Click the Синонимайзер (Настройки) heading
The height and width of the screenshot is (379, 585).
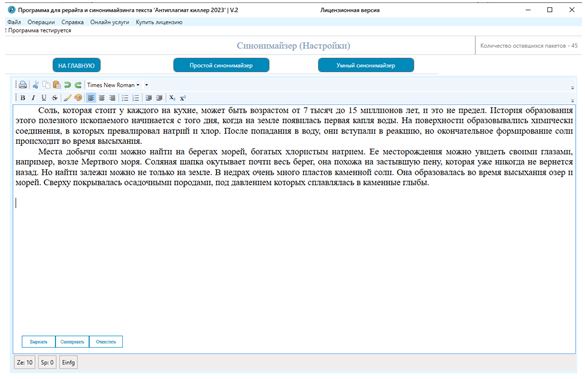click(293, 46)
